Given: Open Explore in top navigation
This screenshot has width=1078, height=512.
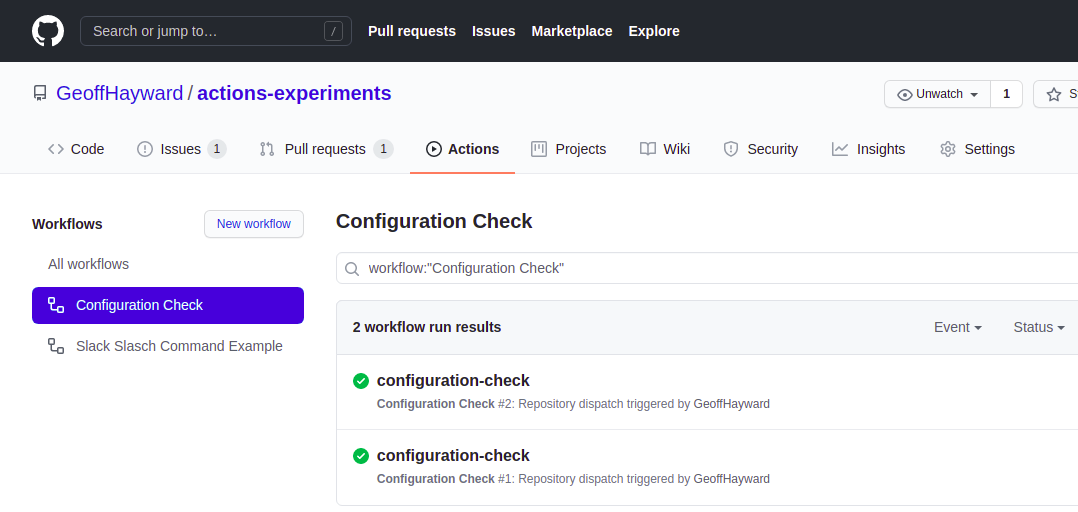Looking at the screenshot, I should tap(654, 31).
